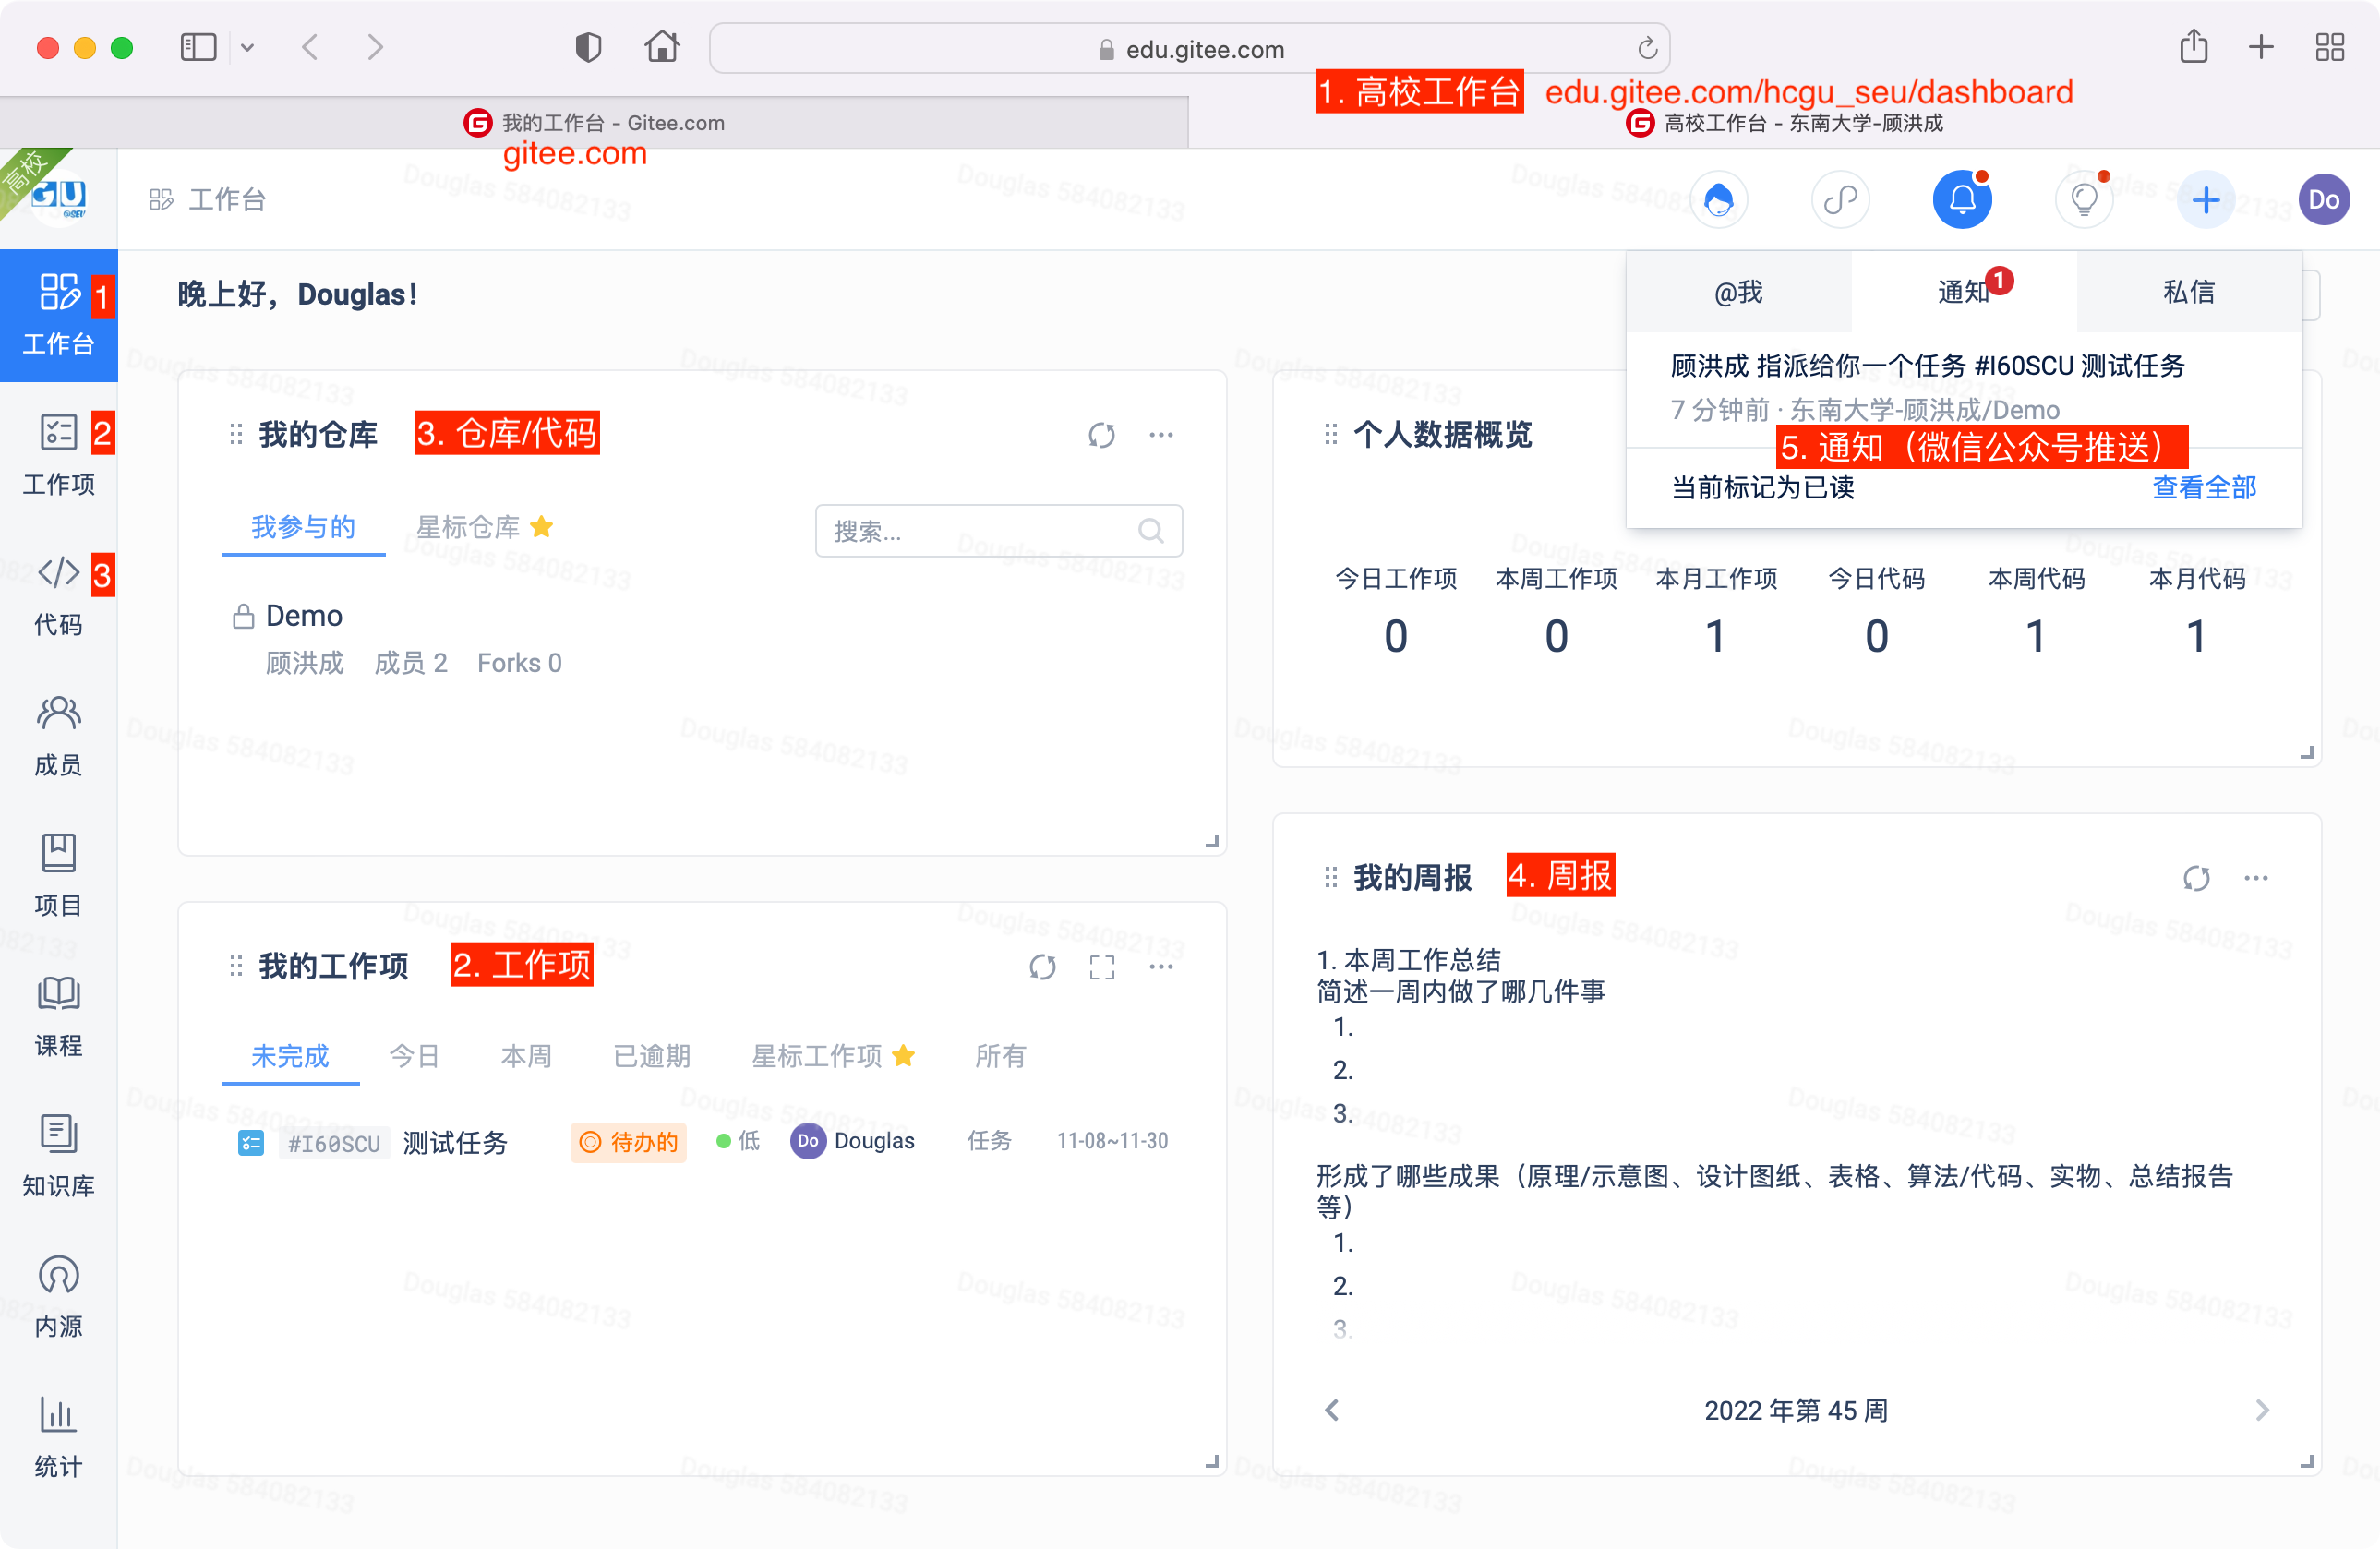Open the 成员 members page
This screenshot has width=2380, height=1549.
coord(58,736)
